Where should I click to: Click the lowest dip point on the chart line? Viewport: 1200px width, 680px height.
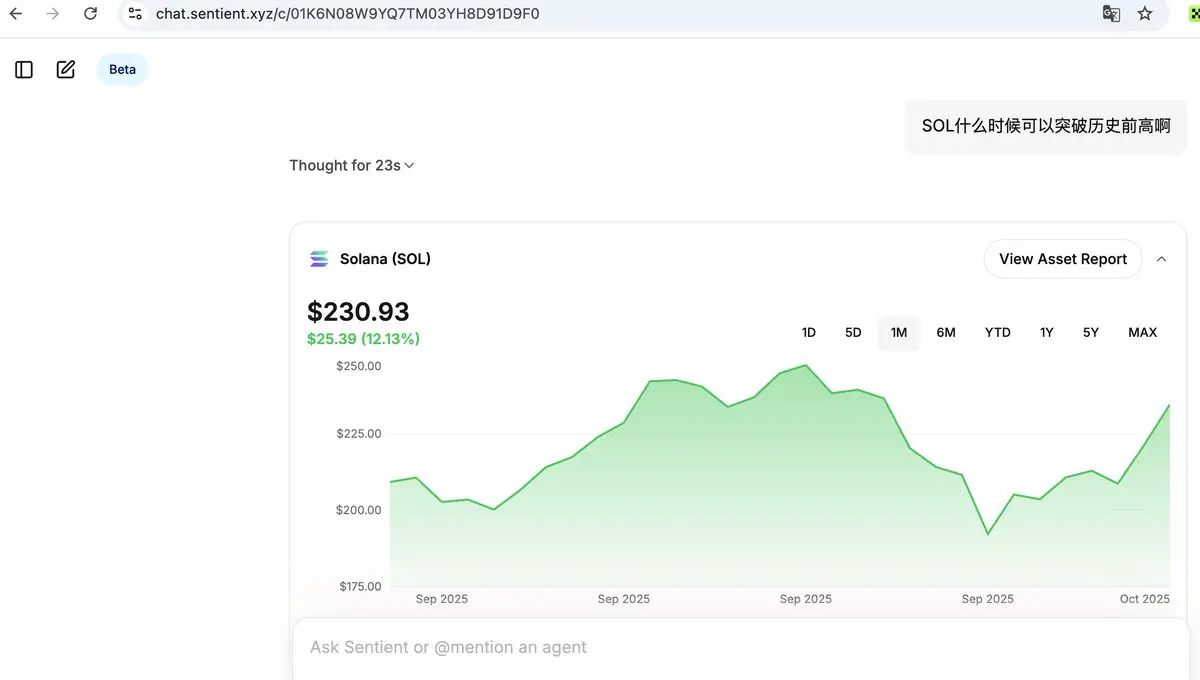(988, 534)
